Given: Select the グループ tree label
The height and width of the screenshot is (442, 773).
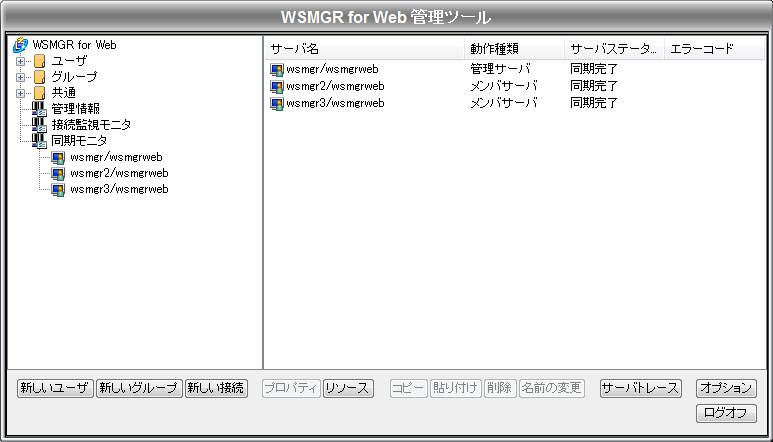Looking at the screenshot, I should tap(74, 77).
